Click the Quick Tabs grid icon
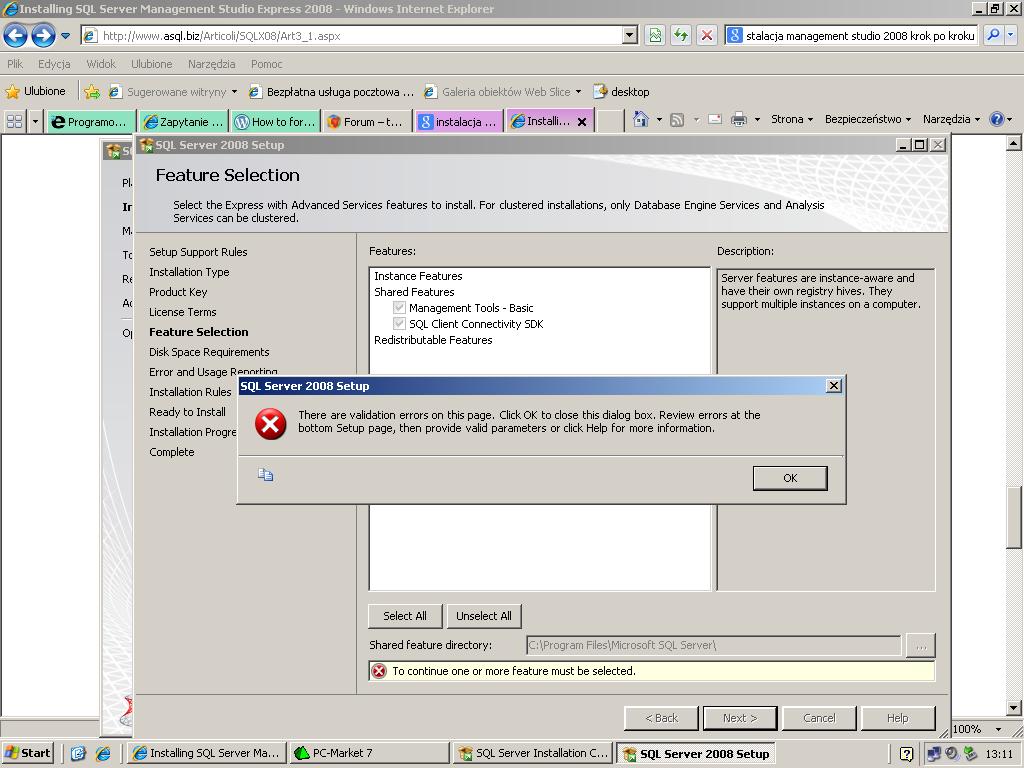 point(14,121)
